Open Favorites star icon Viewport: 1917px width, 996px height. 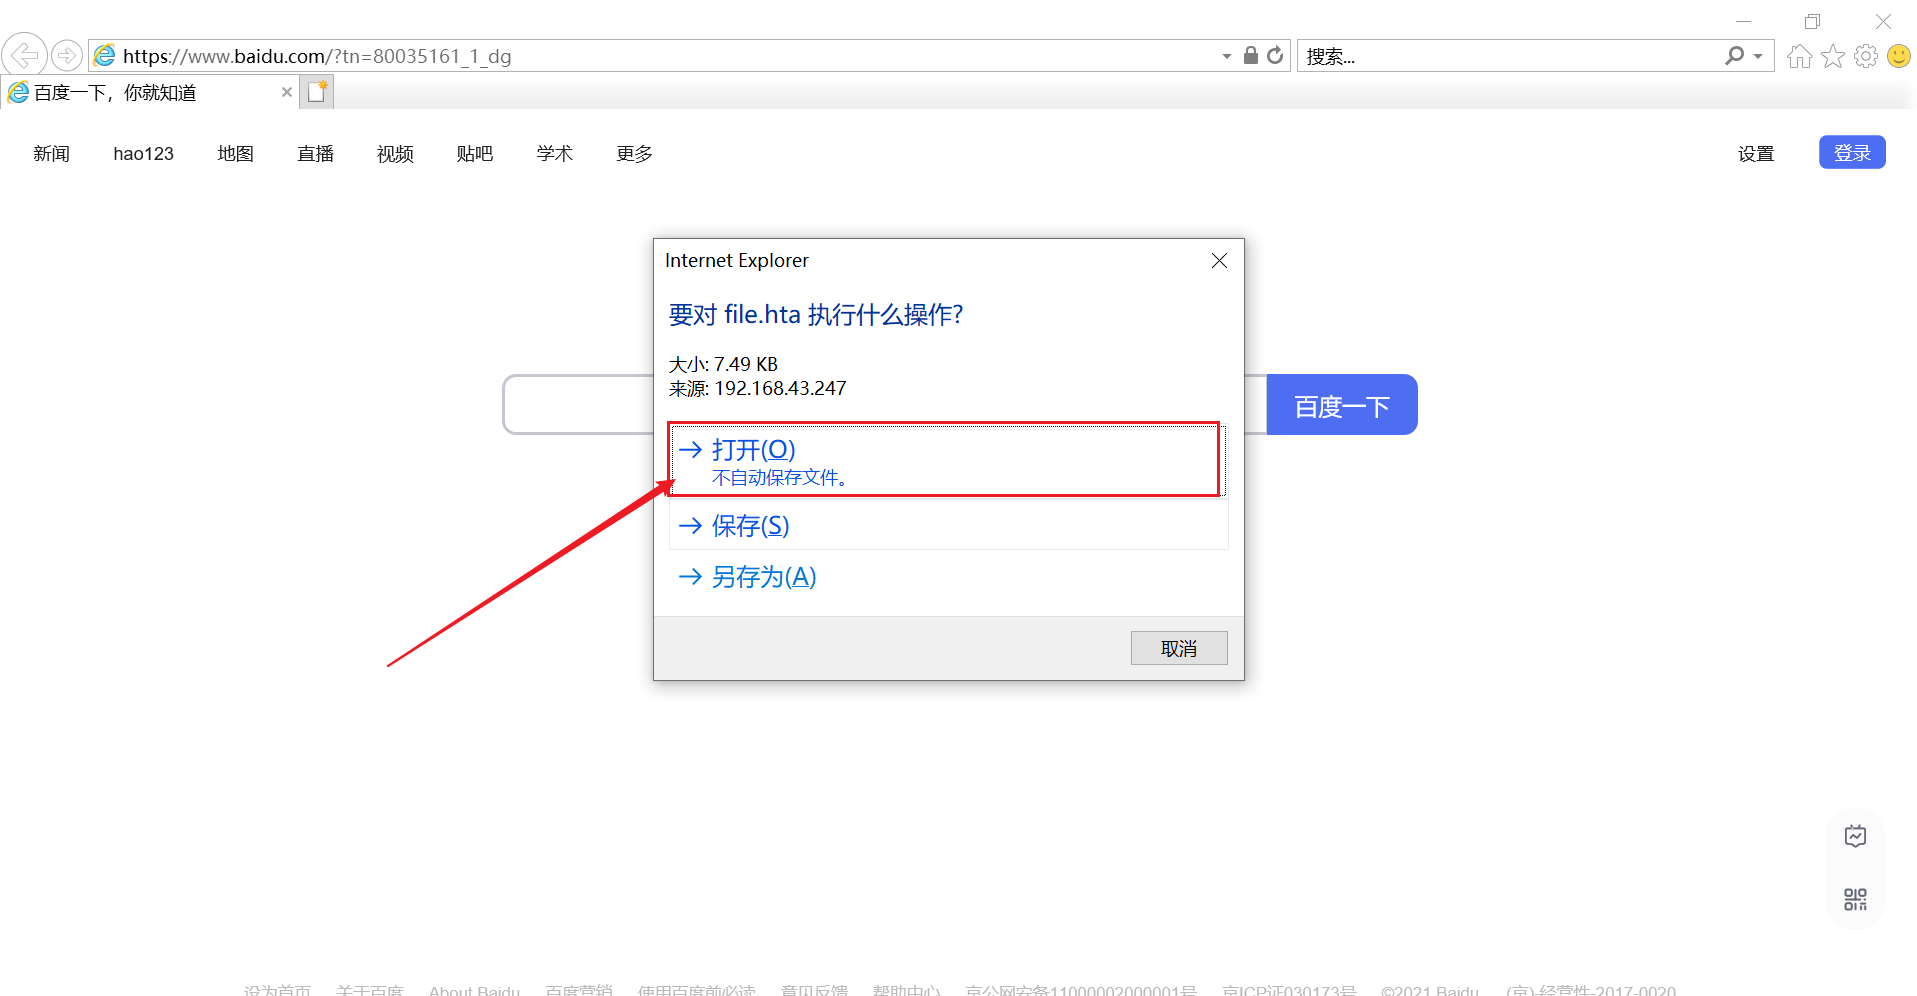[x=1833, y=56]
